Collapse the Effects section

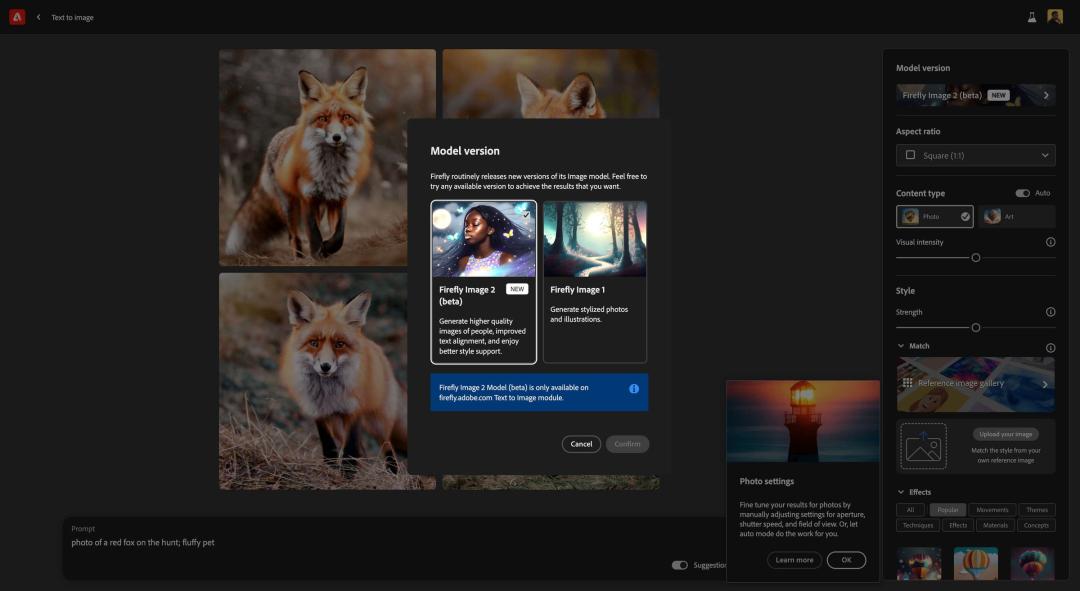[901, 492]
